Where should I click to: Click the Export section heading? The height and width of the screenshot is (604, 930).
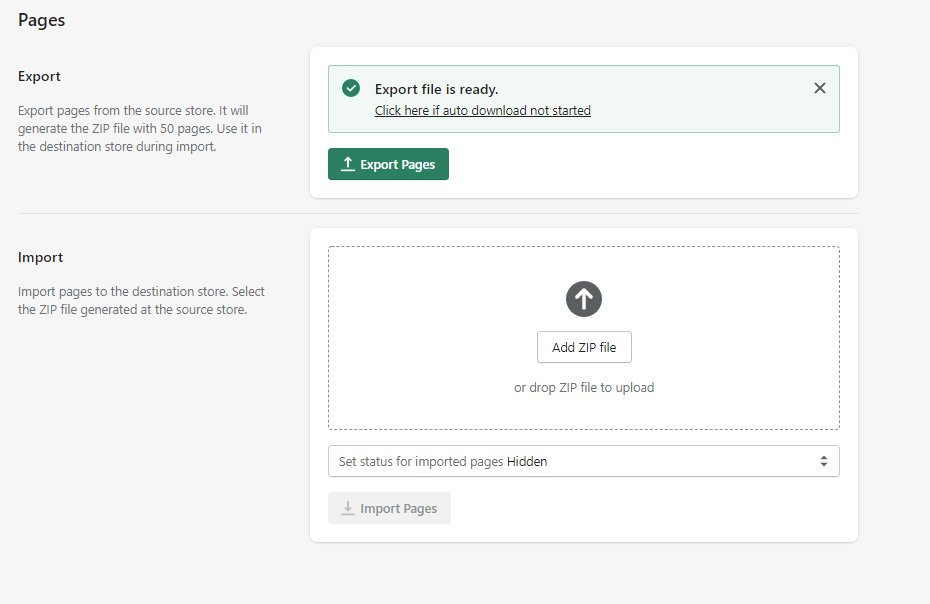pyautogui.click(x=40, y=77)
